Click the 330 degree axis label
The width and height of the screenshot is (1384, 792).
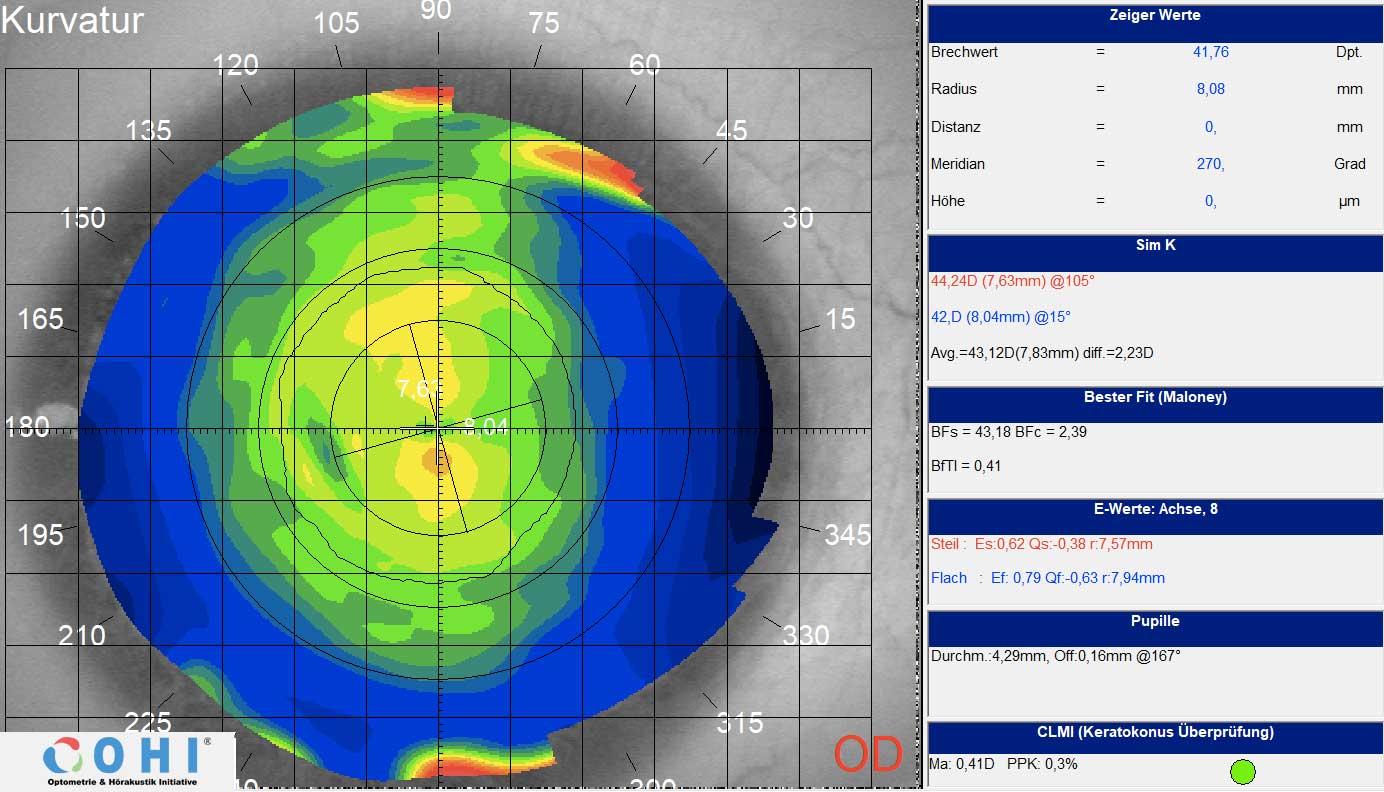tap(806, 635)
